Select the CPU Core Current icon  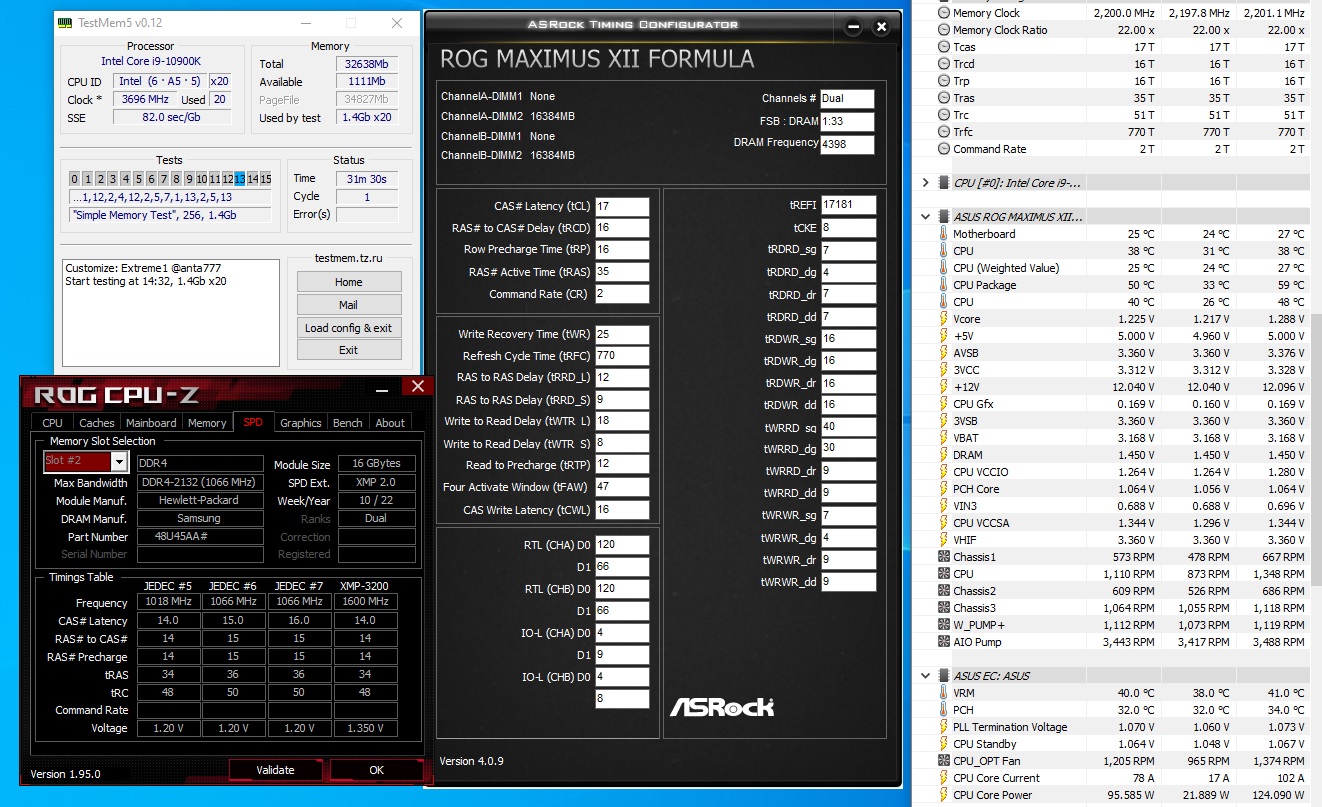944,778
